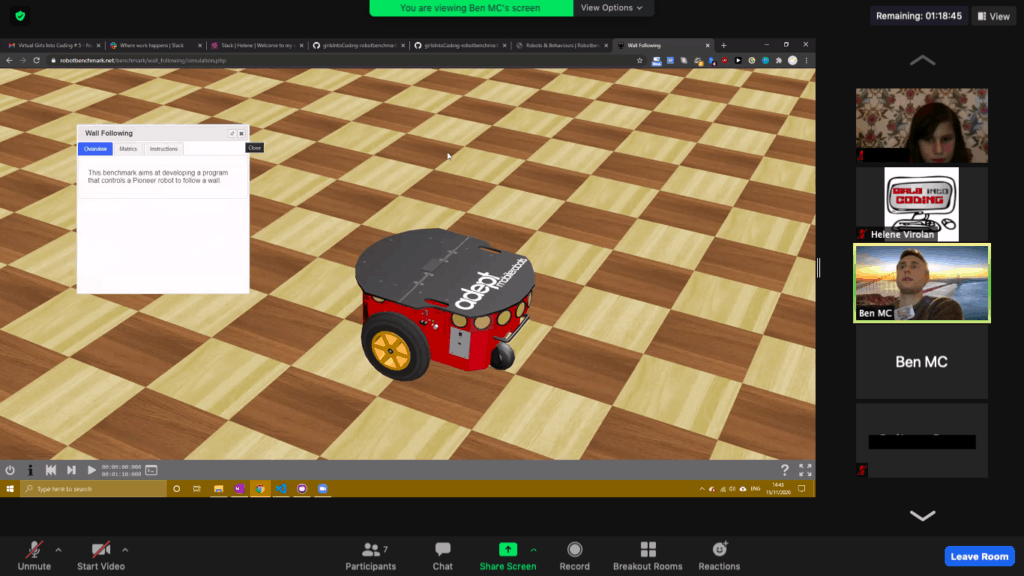Start Video camera toggle
This screenshot has height=576, width=1024.
coord(101,556)
